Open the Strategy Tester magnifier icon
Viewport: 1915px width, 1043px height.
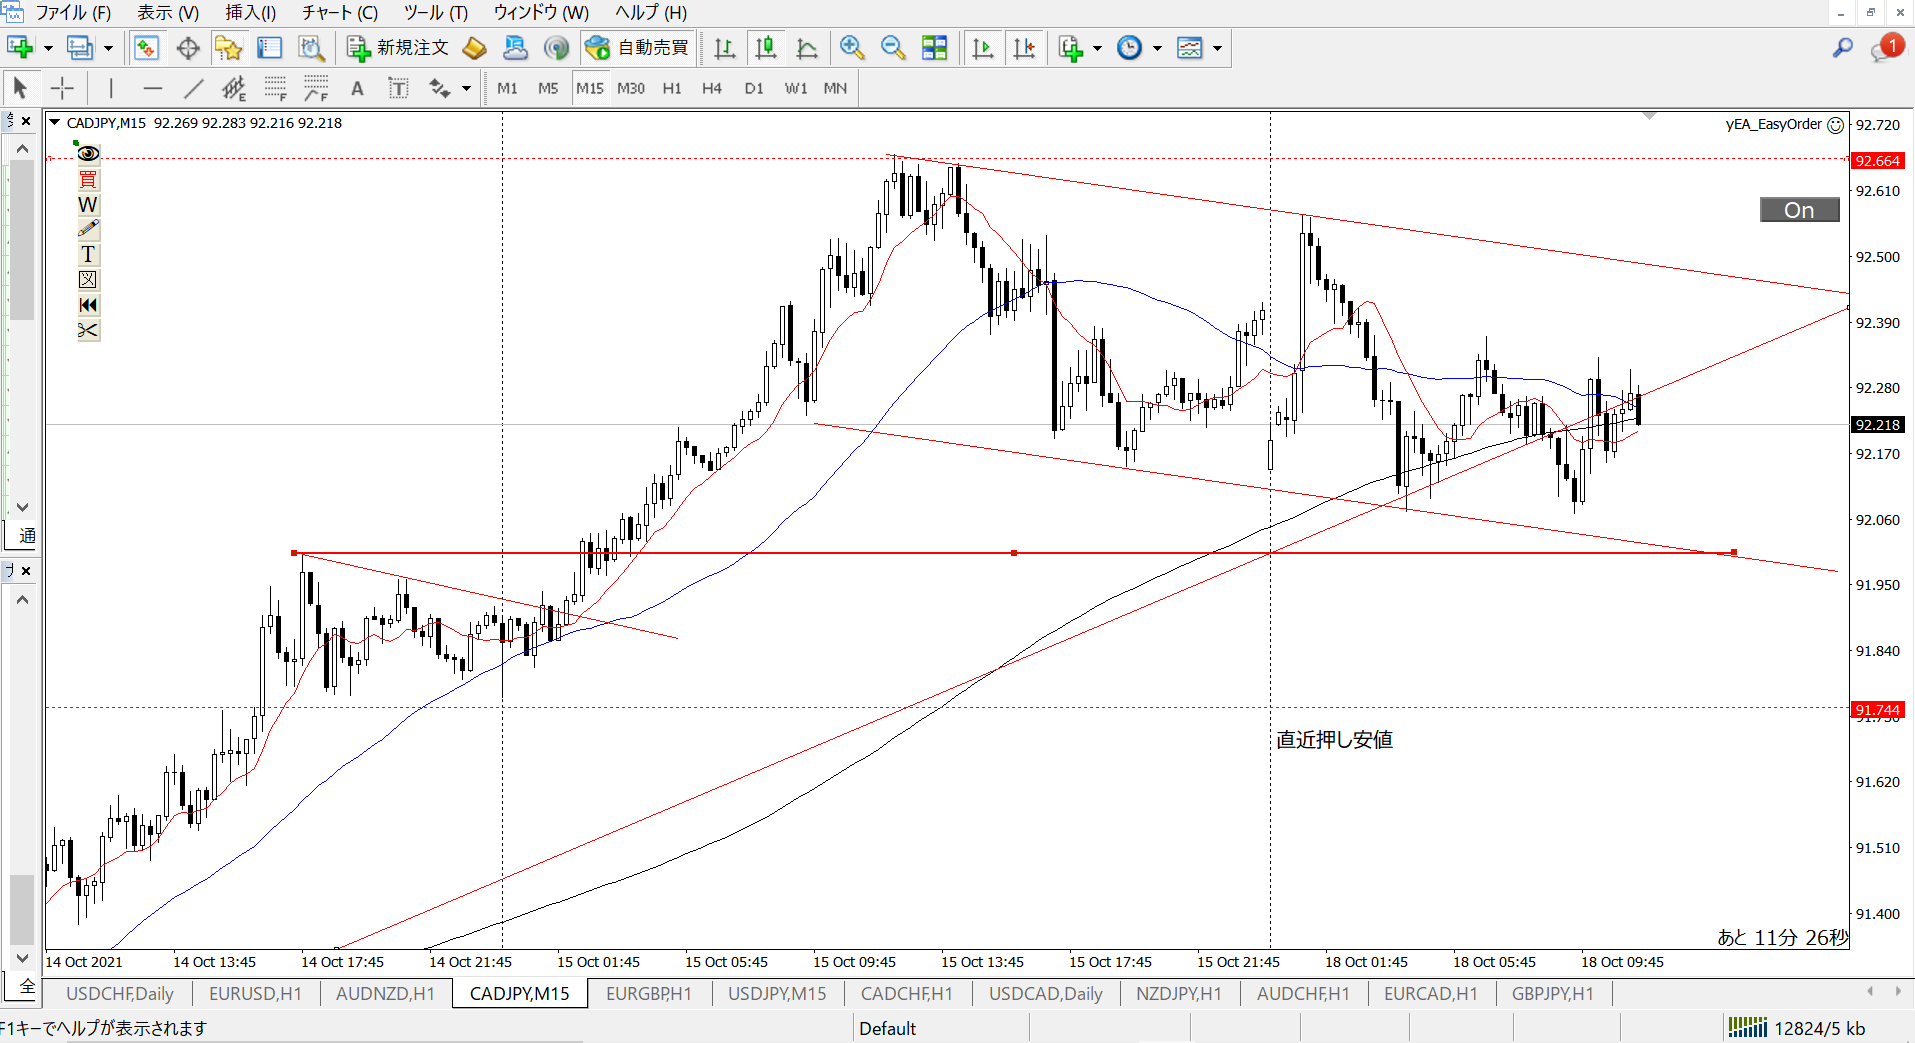tap(311, 47)
